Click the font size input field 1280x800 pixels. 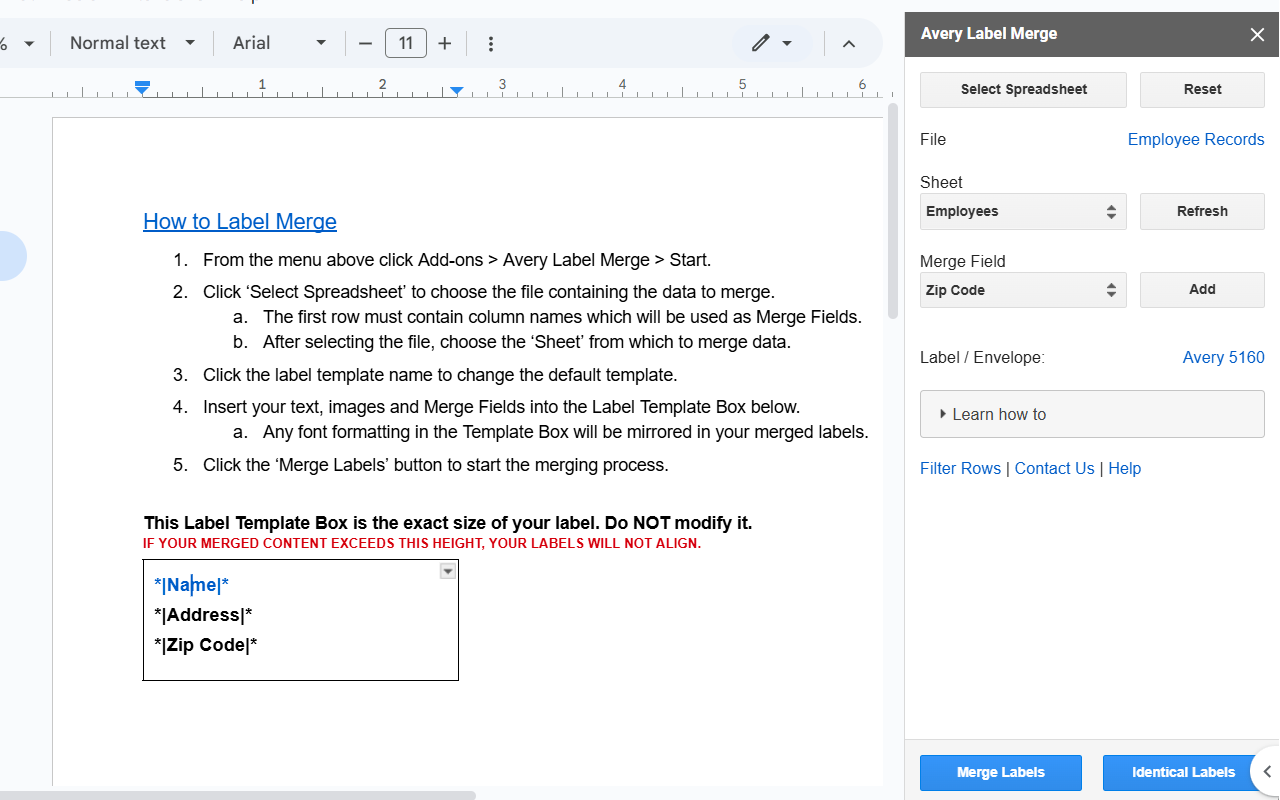pos(406,43)
